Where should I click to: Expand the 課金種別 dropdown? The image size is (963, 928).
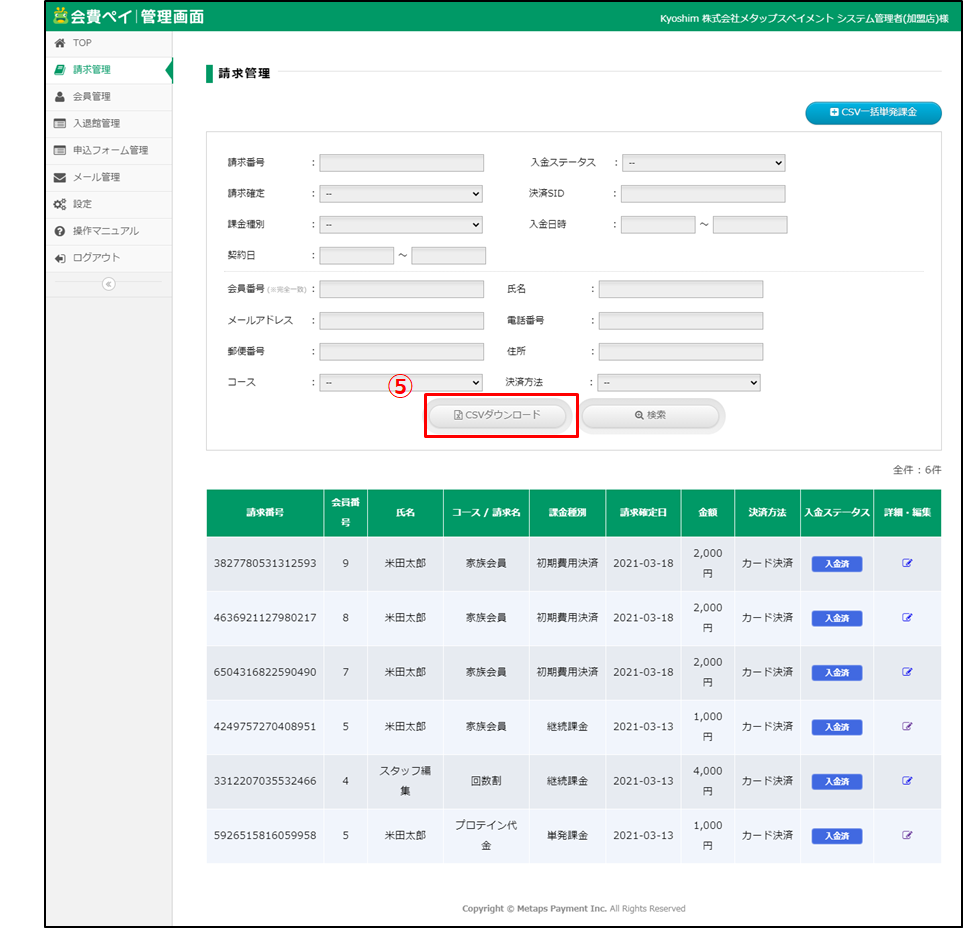point(400,225)
